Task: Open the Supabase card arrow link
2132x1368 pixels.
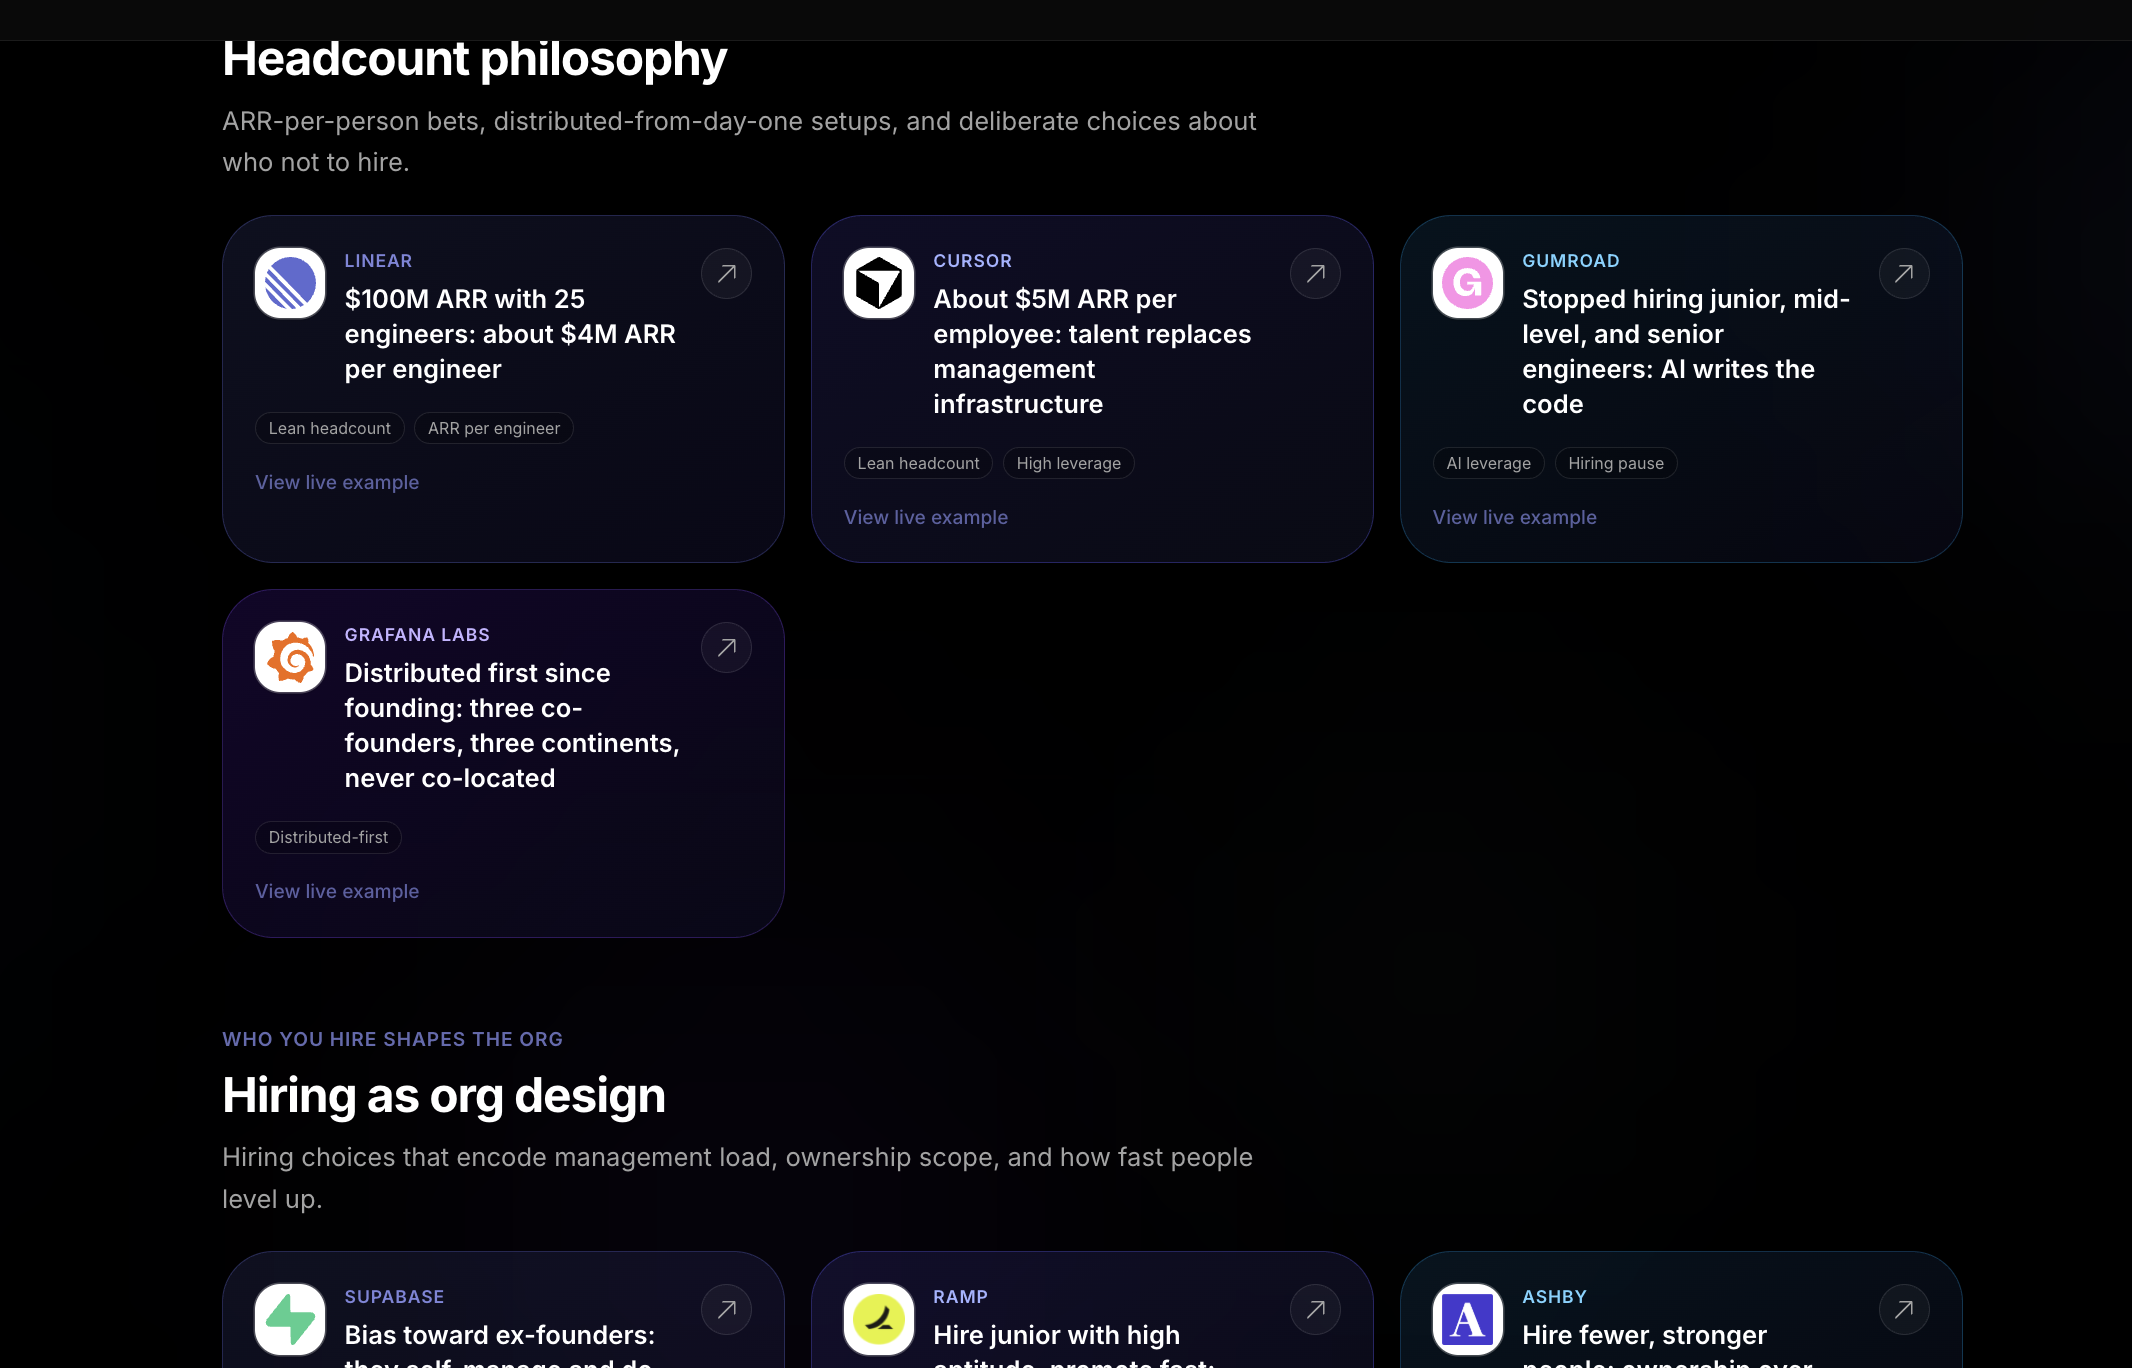Action: (726, 1309)
